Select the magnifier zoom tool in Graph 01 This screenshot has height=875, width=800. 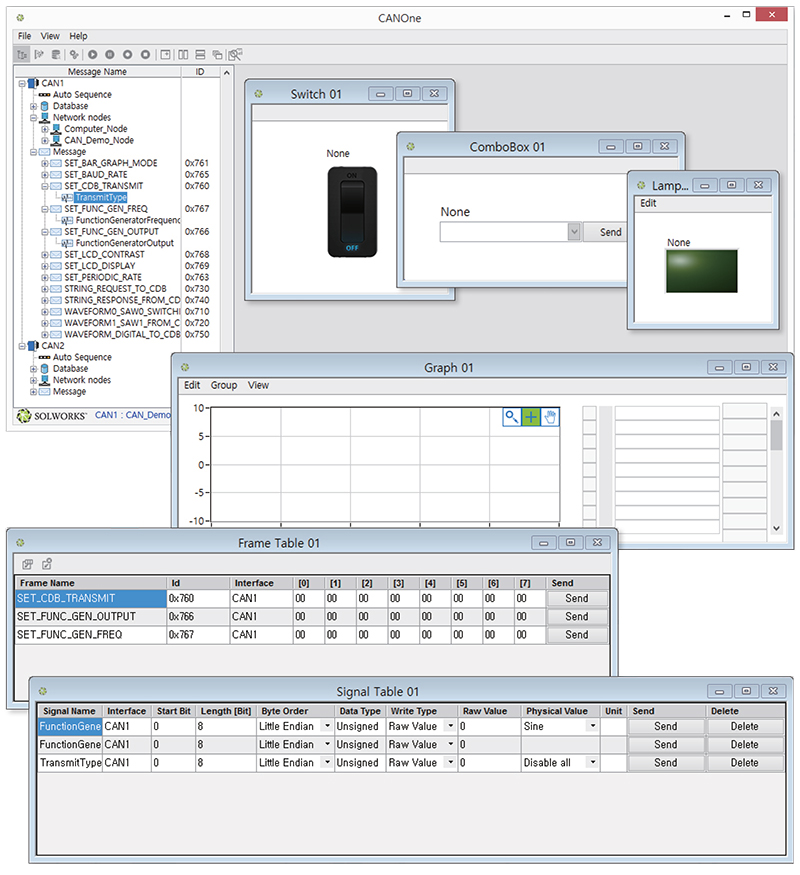coord(510,417)
